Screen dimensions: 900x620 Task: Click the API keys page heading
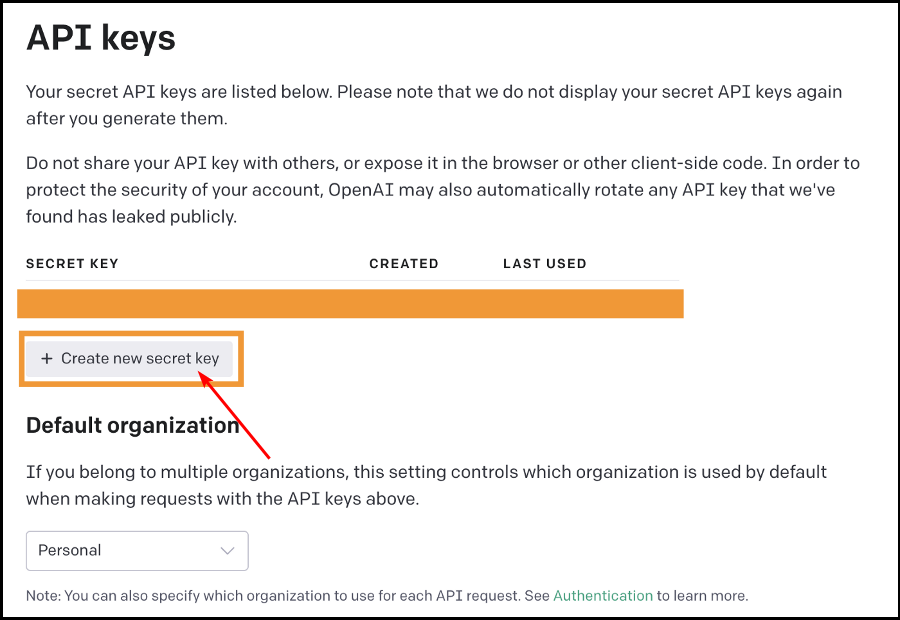click(x=100, y=38)
